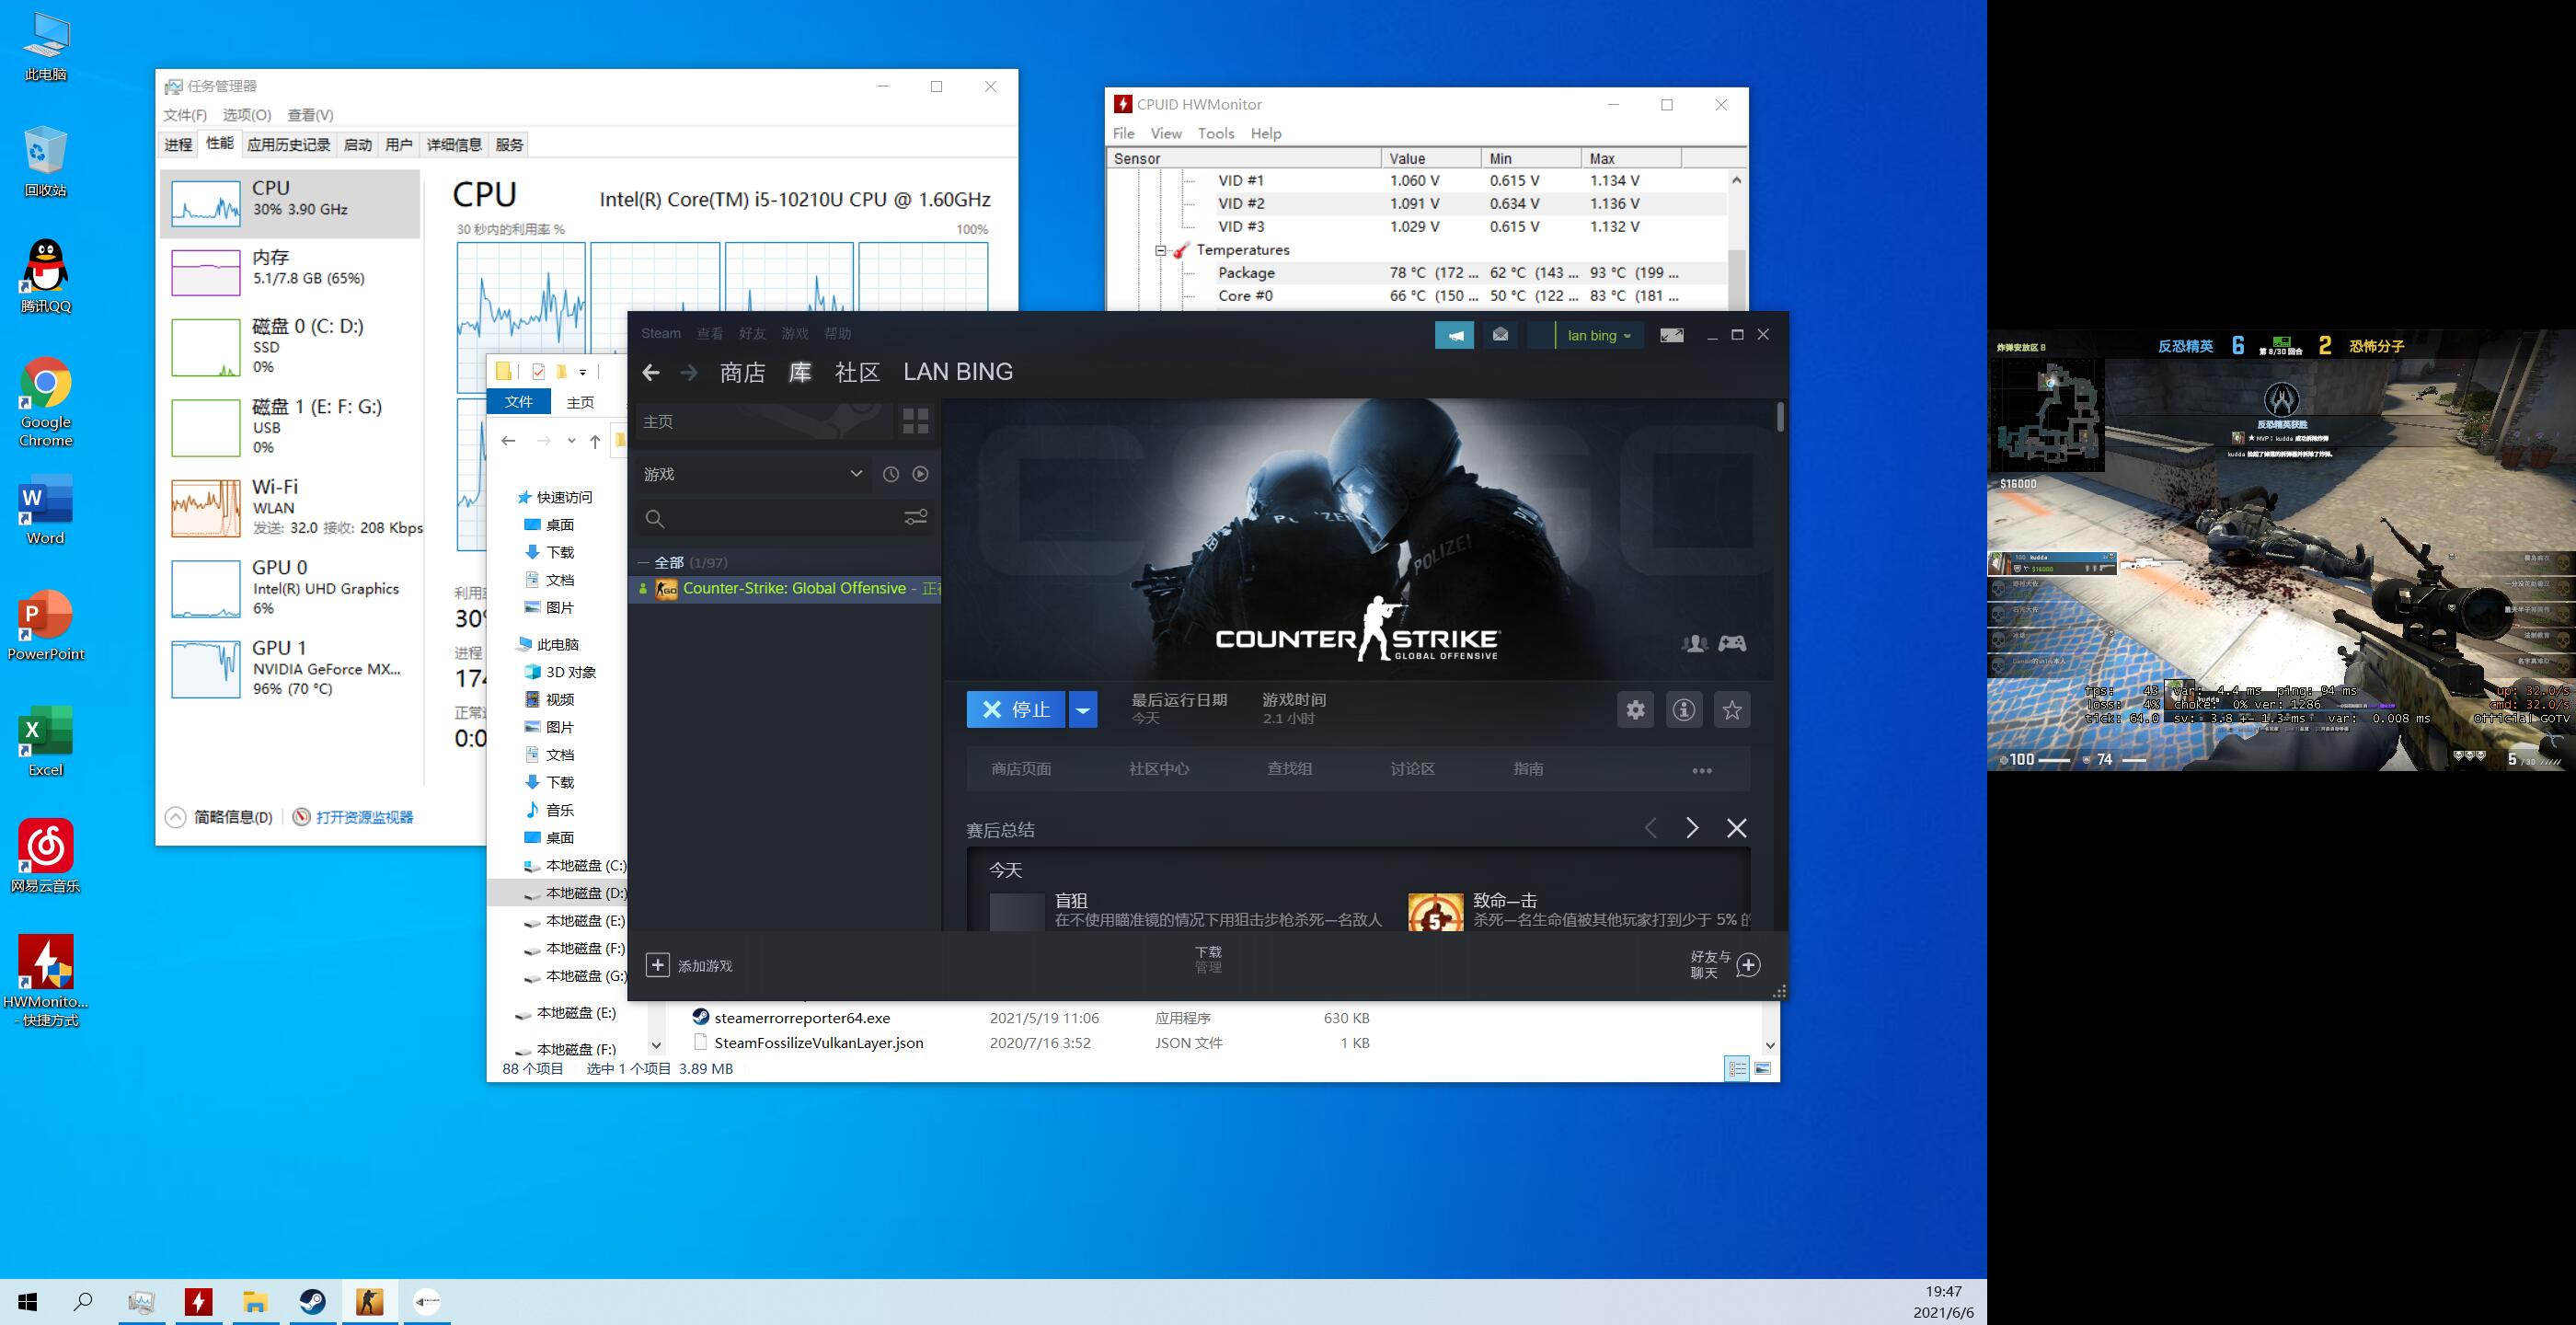This screenshot has width=2576, height=1325.
Task: Open 打开资源监视器 link
Action: point(364,817)
